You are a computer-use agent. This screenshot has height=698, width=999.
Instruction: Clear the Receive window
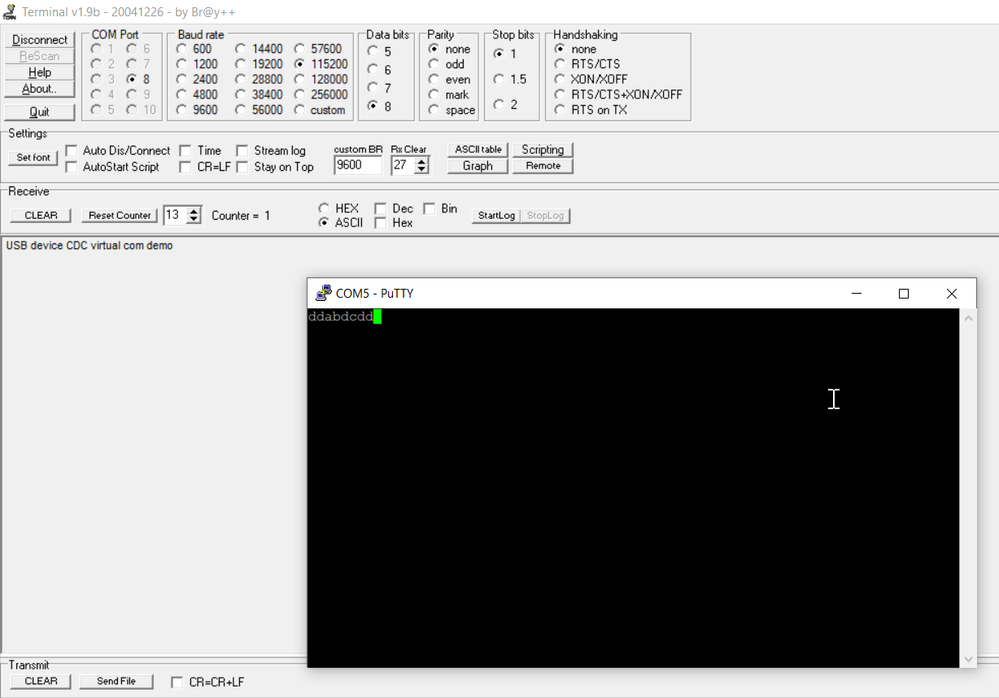39,215
